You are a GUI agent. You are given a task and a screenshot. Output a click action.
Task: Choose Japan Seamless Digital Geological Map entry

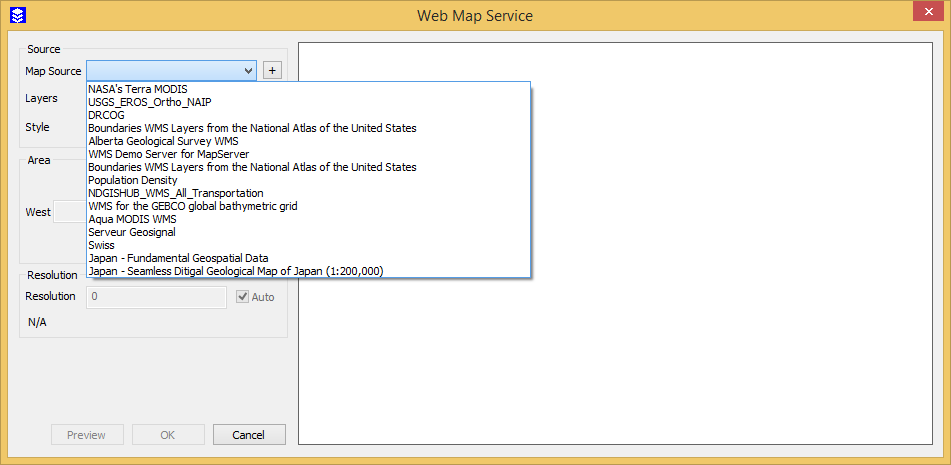click(x=309, y=271)
